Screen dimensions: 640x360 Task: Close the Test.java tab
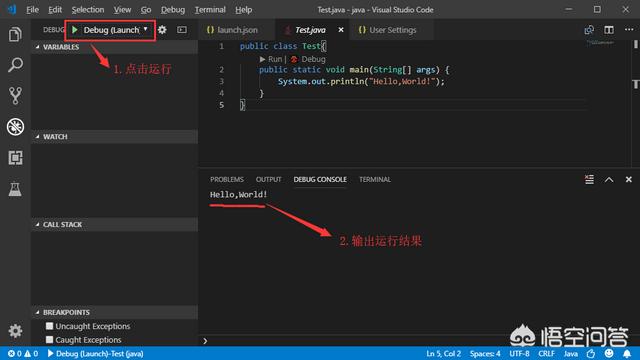[341, 30]
